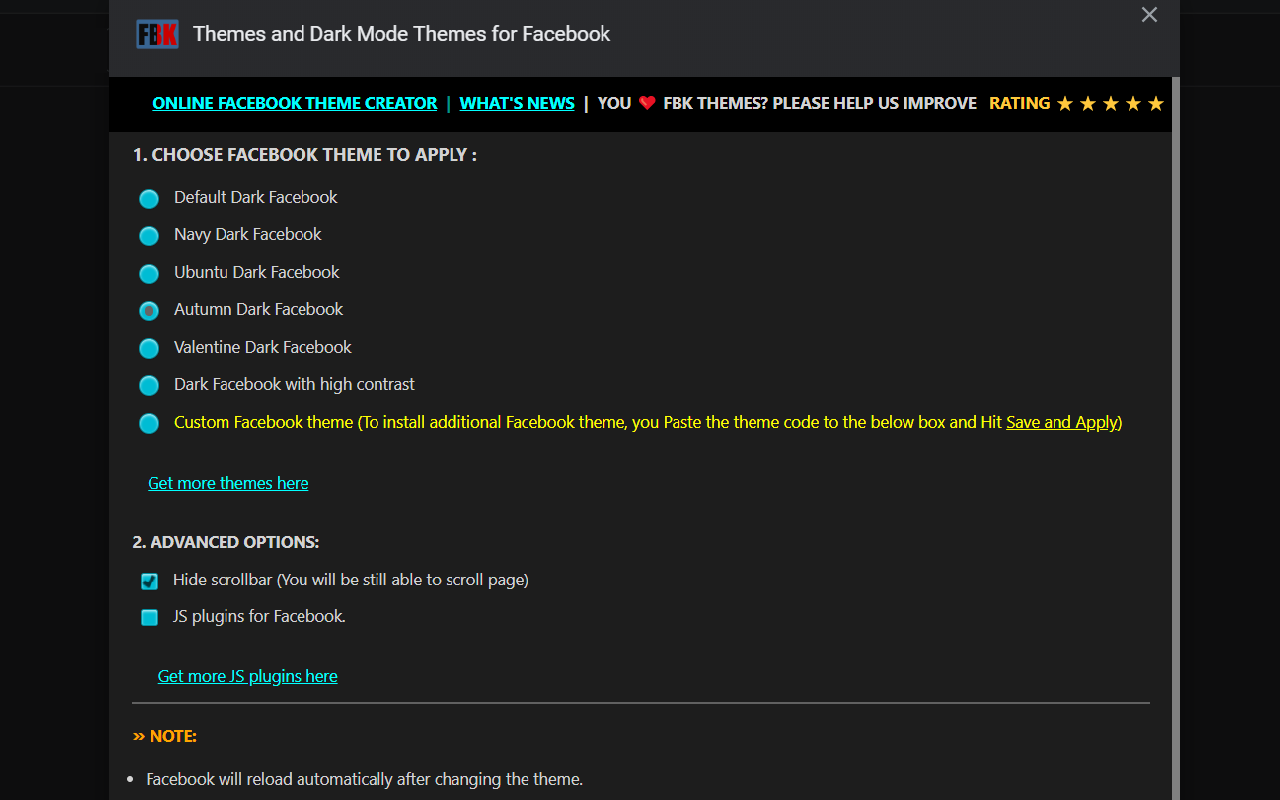Enable JS plugins for Facebook checkbox
The image size is (1280, 800).
150,618
